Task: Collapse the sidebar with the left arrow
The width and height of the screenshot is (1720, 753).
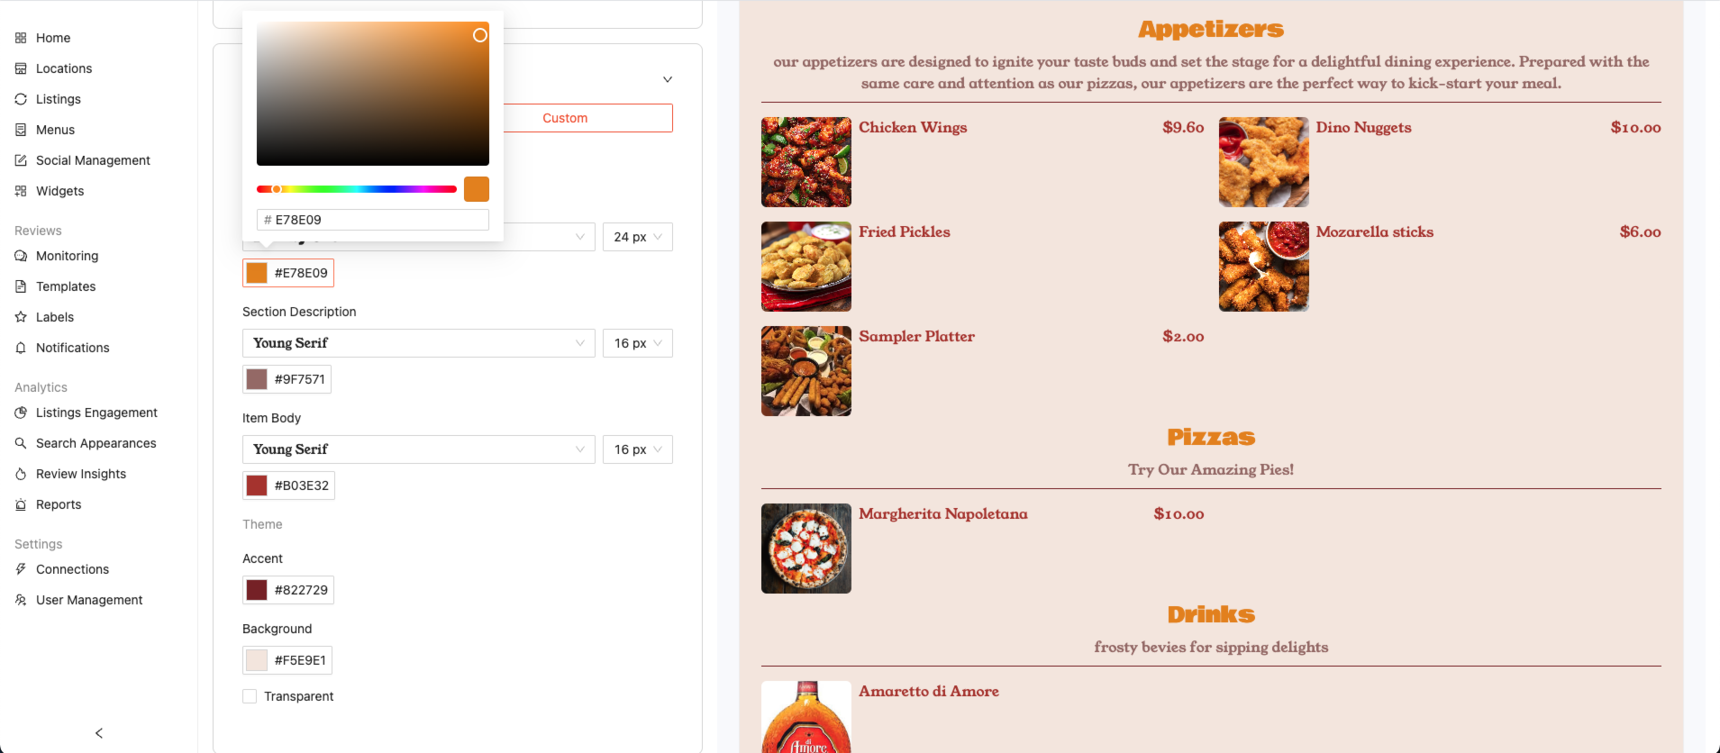Action: [99, 733]
